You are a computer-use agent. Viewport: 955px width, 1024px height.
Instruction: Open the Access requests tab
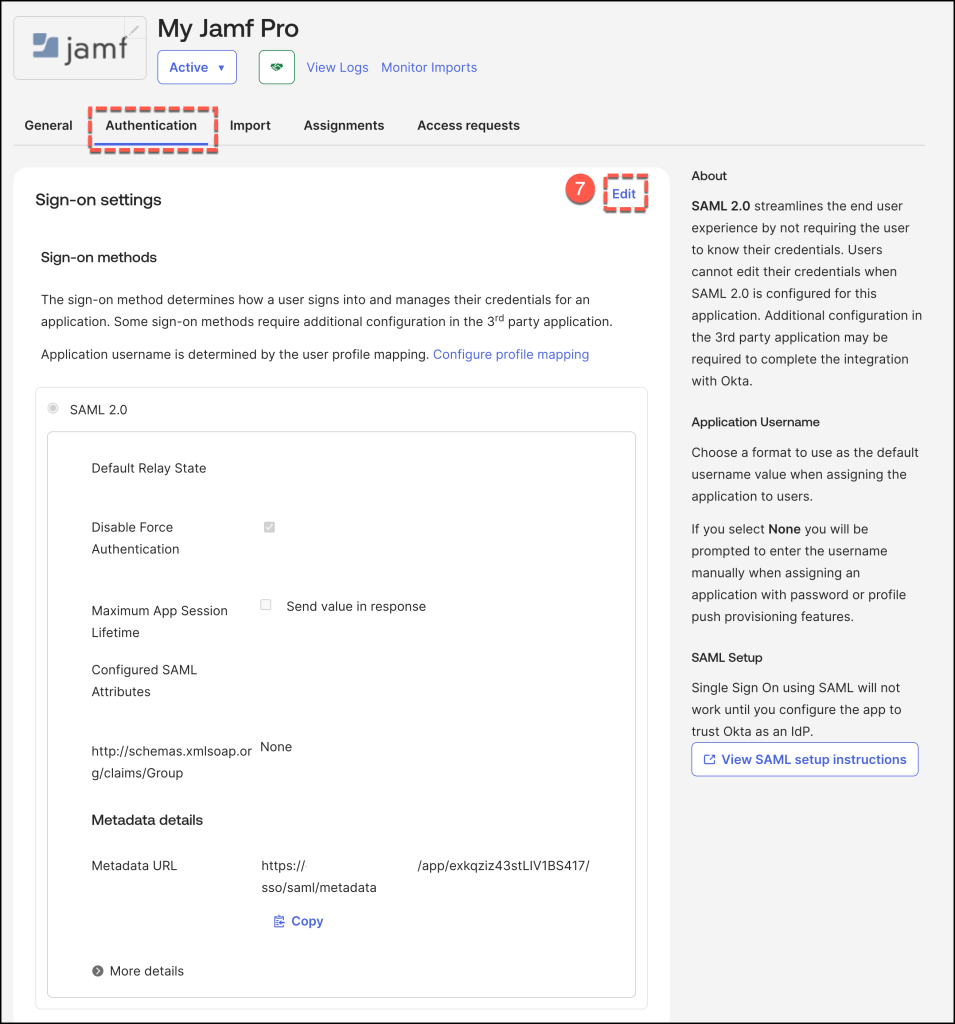468,125
